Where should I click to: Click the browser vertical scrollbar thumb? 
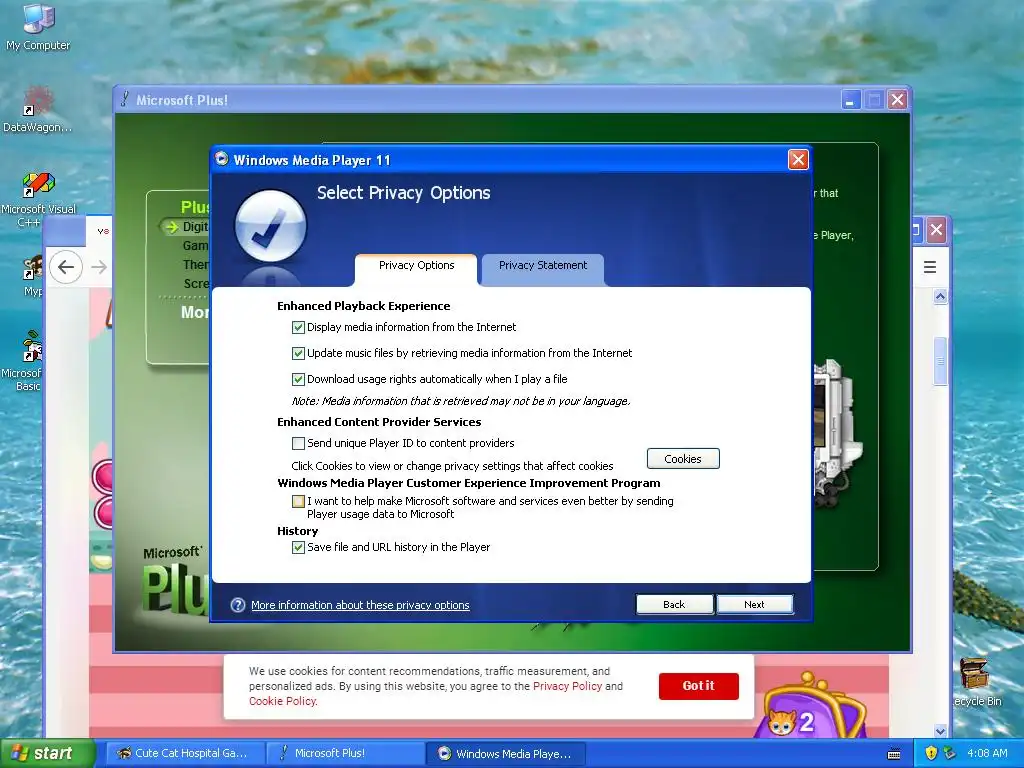pyautogui.click(x=940, y=361)
